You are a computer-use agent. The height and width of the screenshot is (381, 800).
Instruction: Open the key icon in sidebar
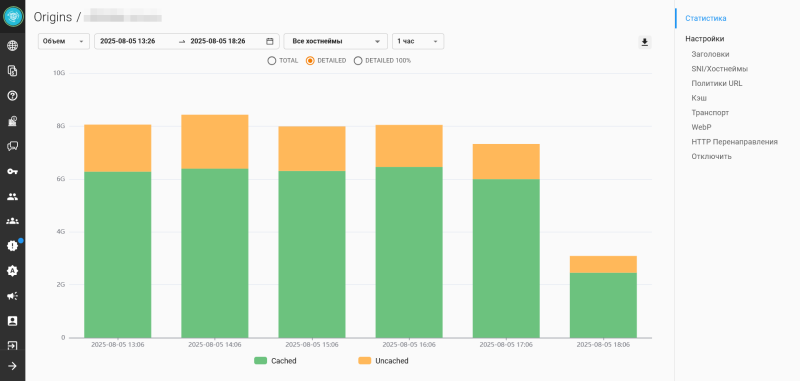point(12,171)
